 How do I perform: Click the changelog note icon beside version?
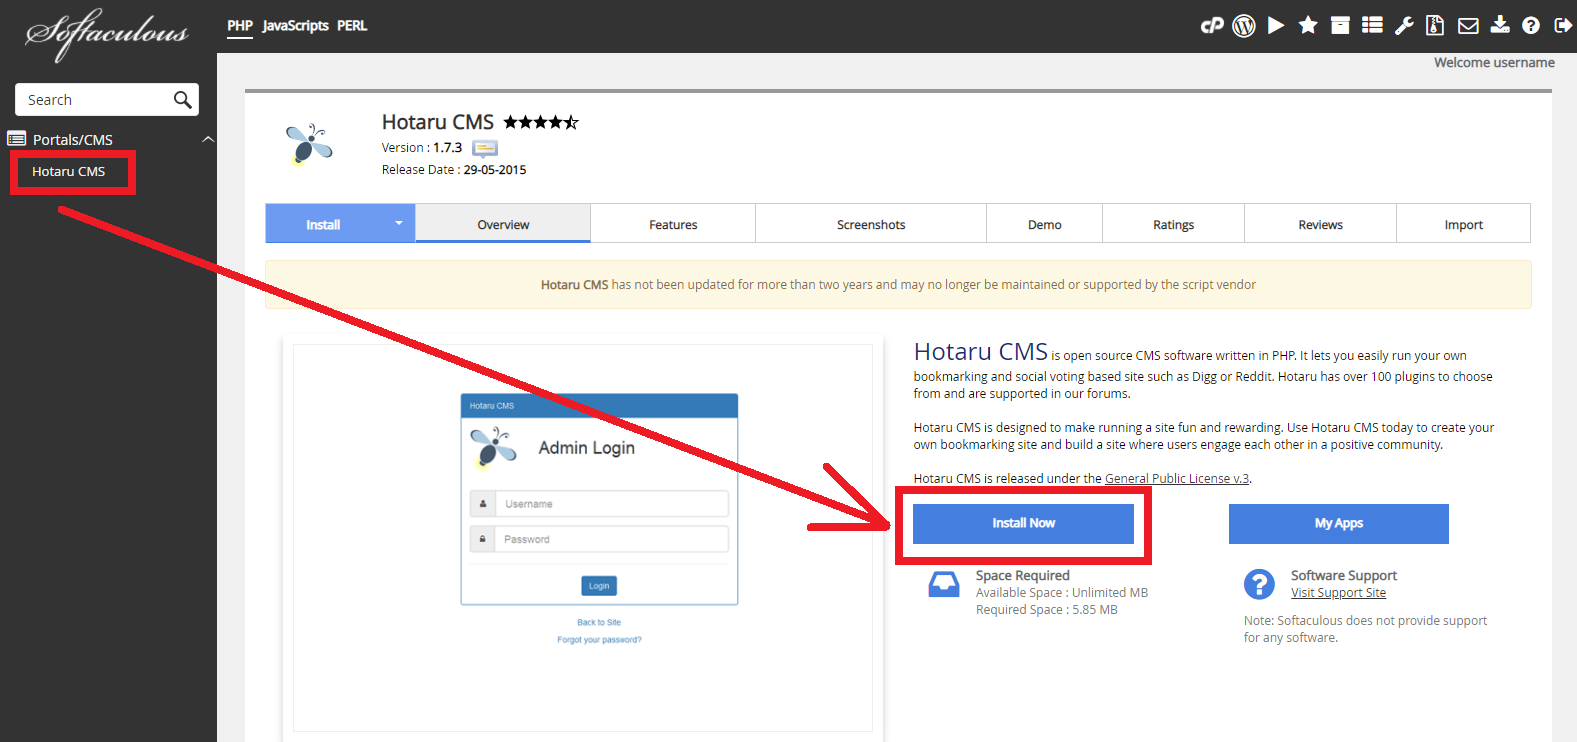click(x=485, y=148)
